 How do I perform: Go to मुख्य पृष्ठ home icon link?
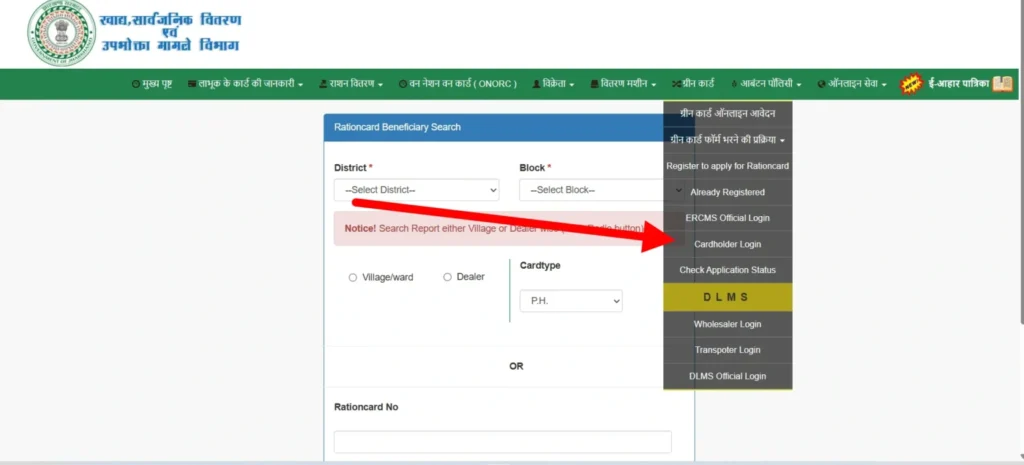(x=152, y=84)
